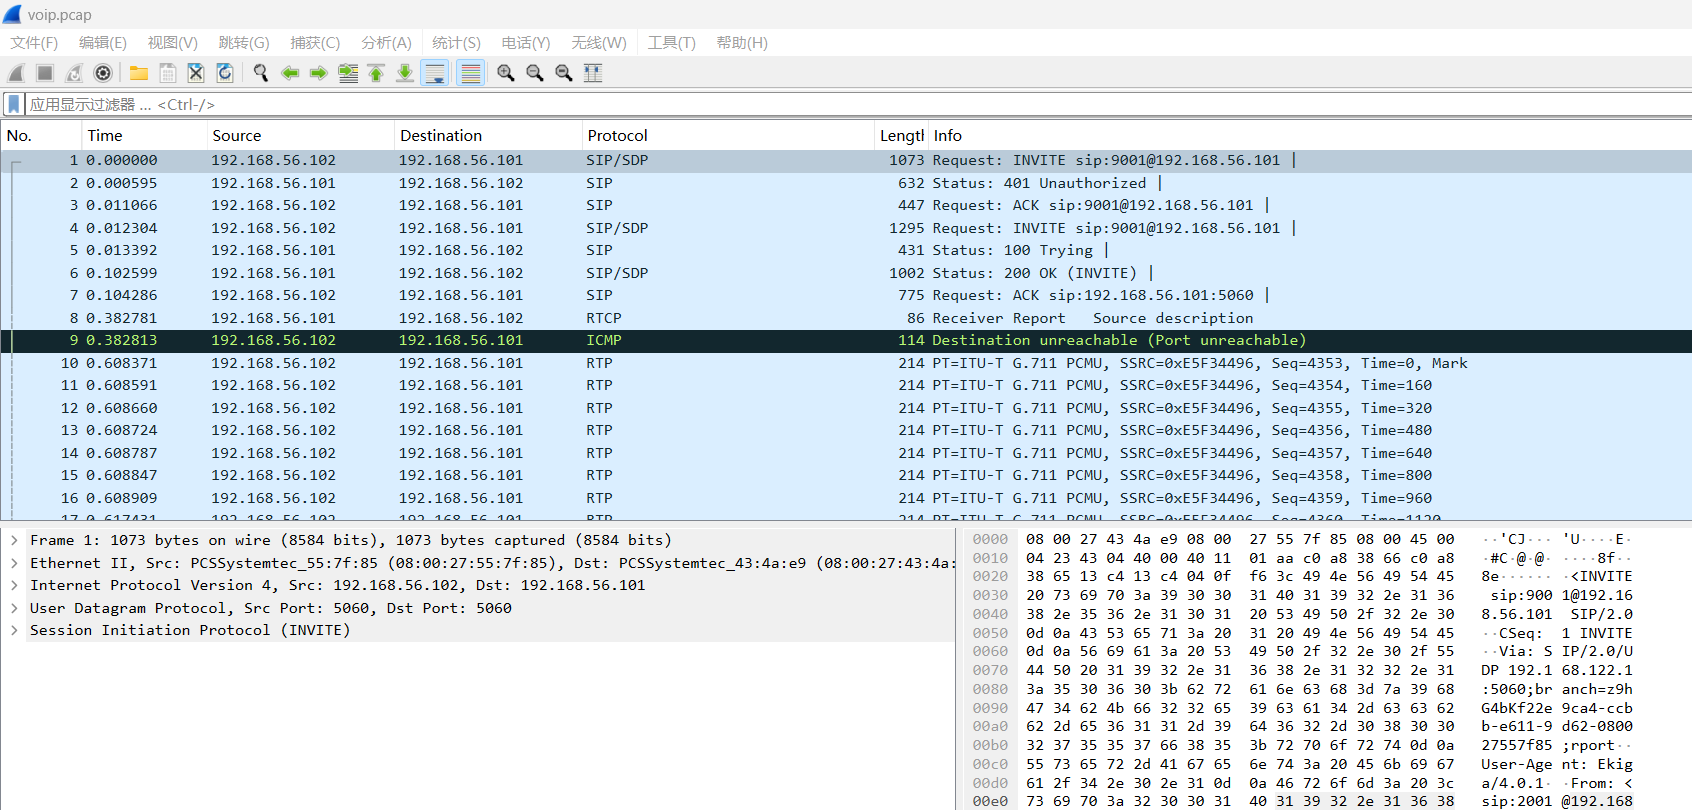The height and width of the screenshot is (810, 1692).
Task: Sort packets by No. column header
Action: point(41,135)
